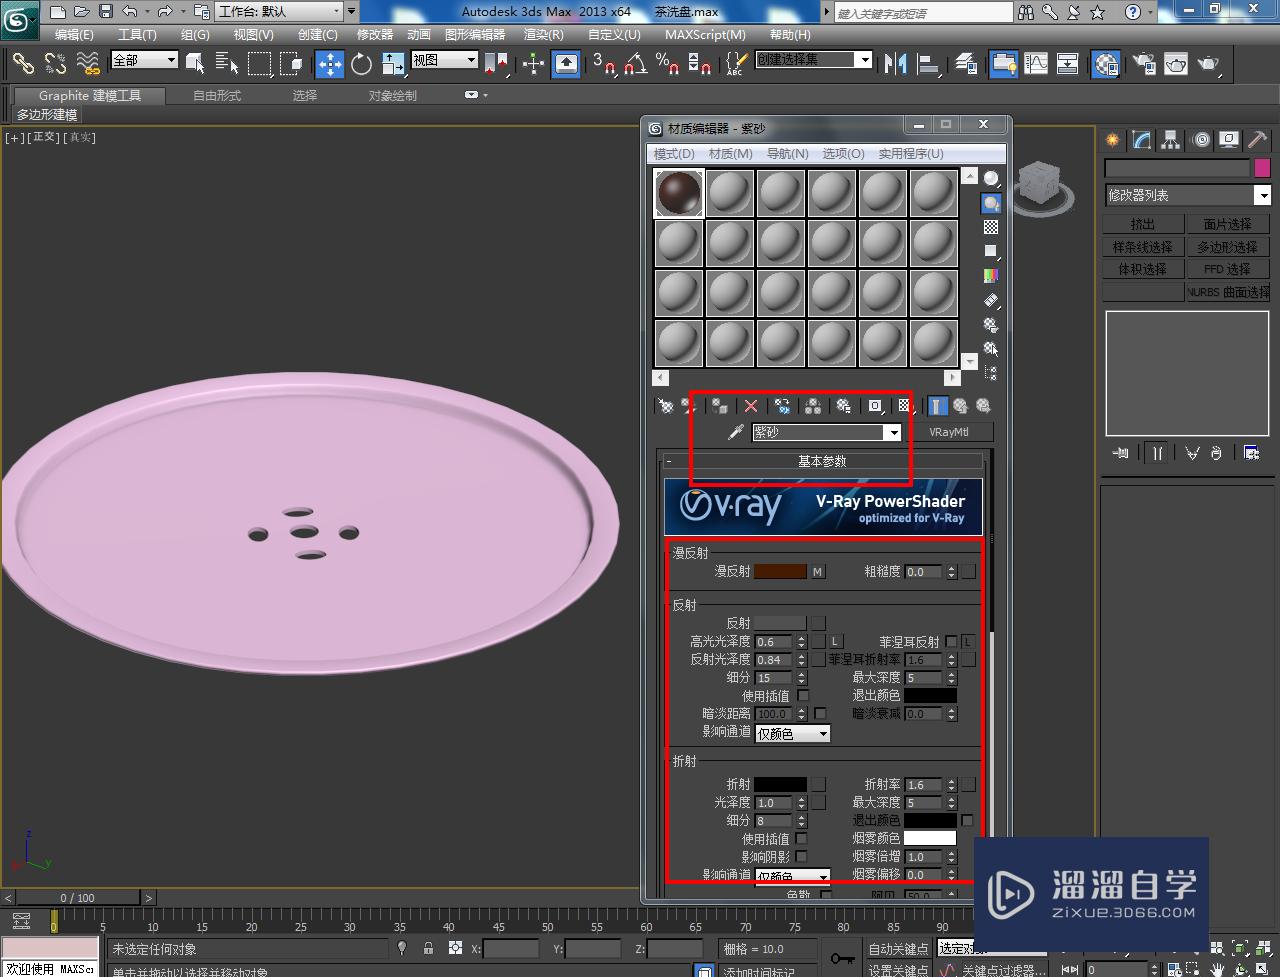Viewport: 1280px width, 977px height.
Task: Toggle the Angle Snap icon
Action: (x=635, y=65)
